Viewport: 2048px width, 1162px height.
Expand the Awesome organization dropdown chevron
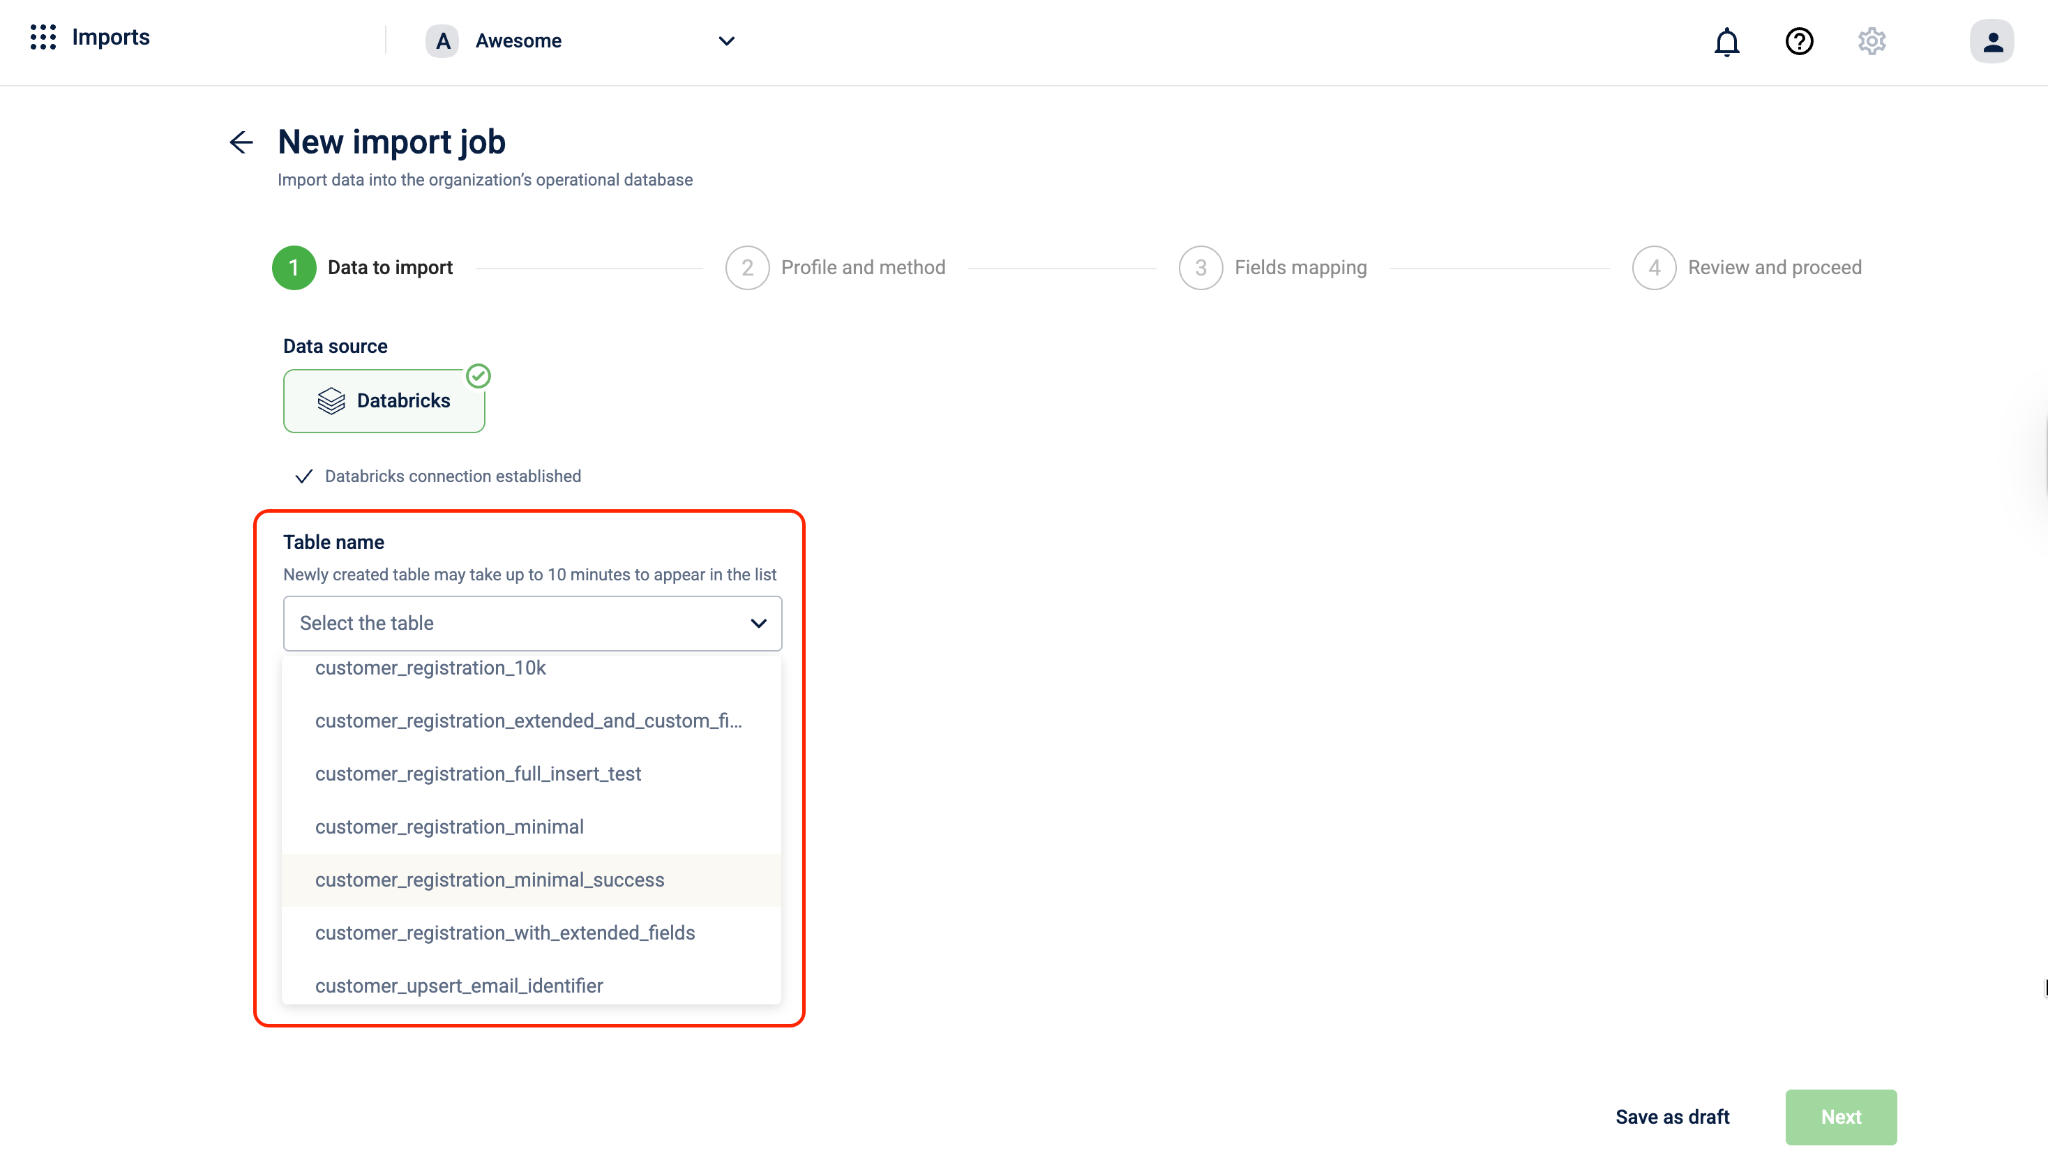pyautogui.click(x=727, y=41)
